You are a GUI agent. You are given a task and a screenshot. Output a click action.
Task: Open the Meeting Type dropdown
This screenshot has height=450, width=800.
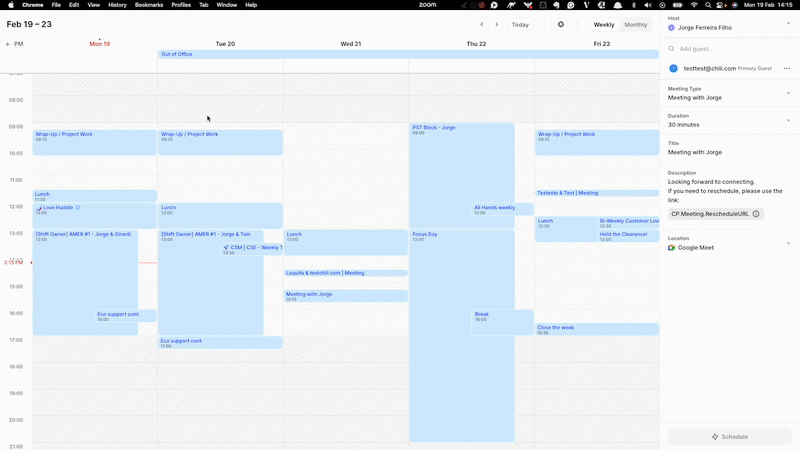pyautogui.click(x=788, y=92)
